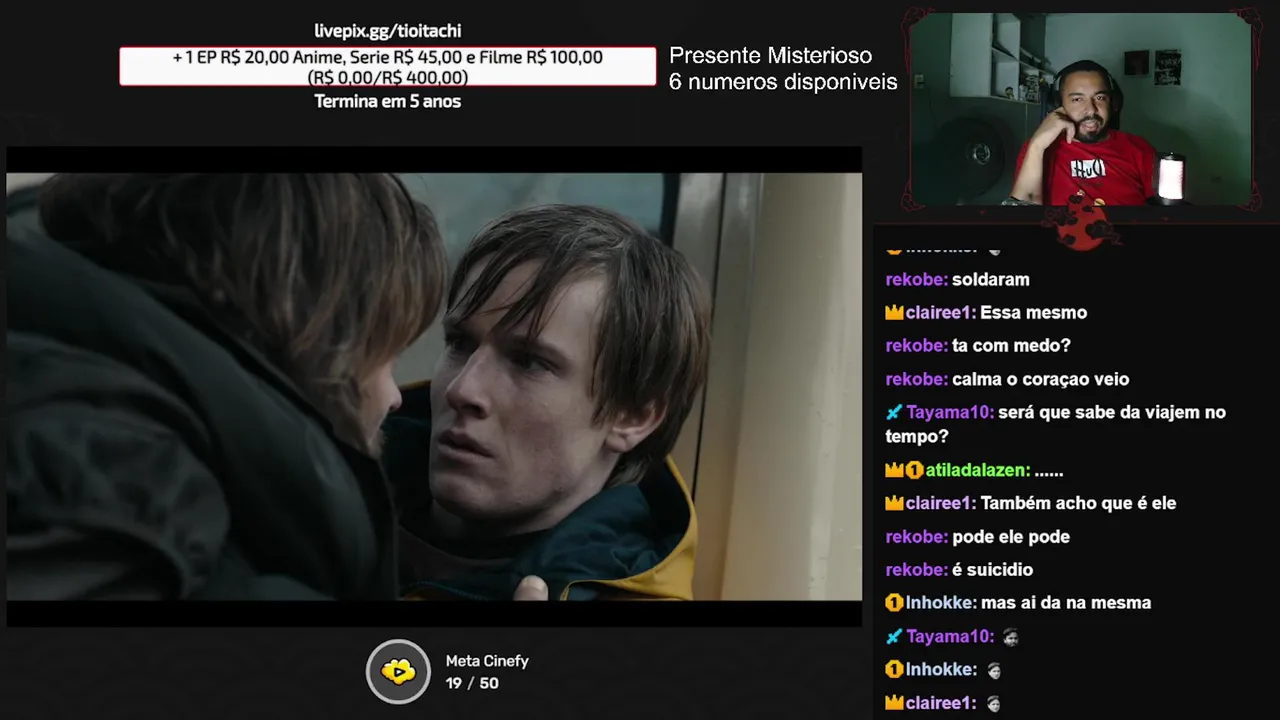Click rekobe's name on 'ta com medo?' message
This screenshot has height=720, width=1280.
coord(916,346)
